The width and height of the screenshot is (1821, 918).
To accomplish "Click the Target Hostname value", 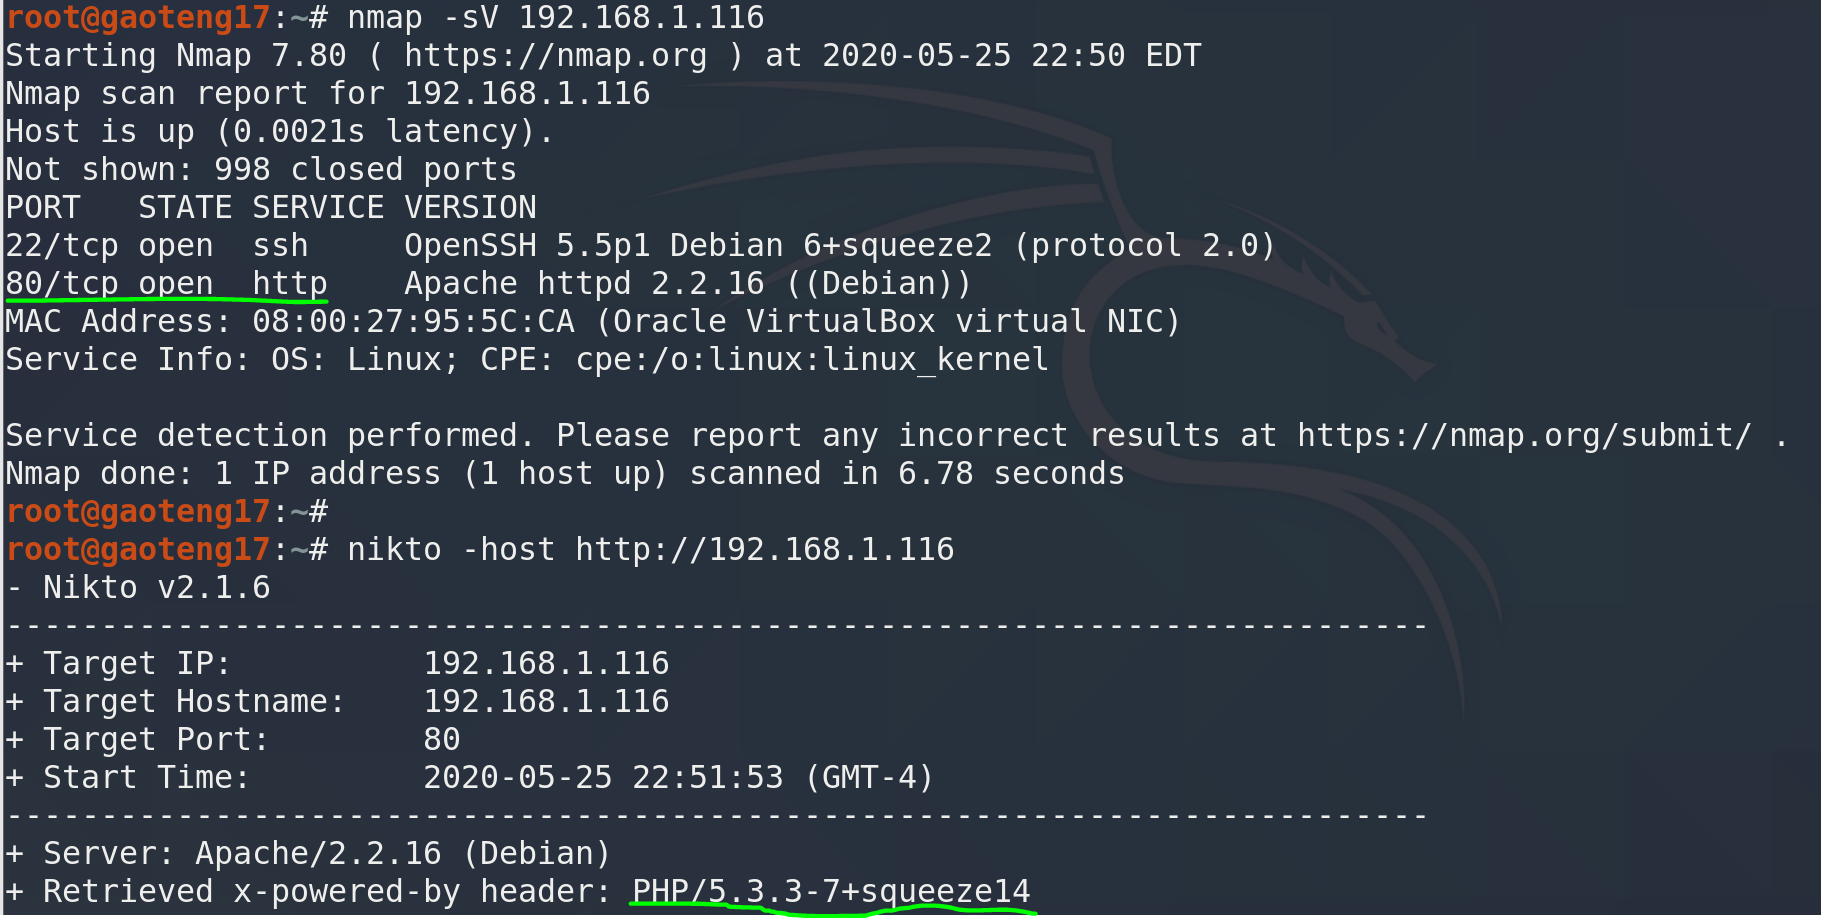I will (546, 702).
